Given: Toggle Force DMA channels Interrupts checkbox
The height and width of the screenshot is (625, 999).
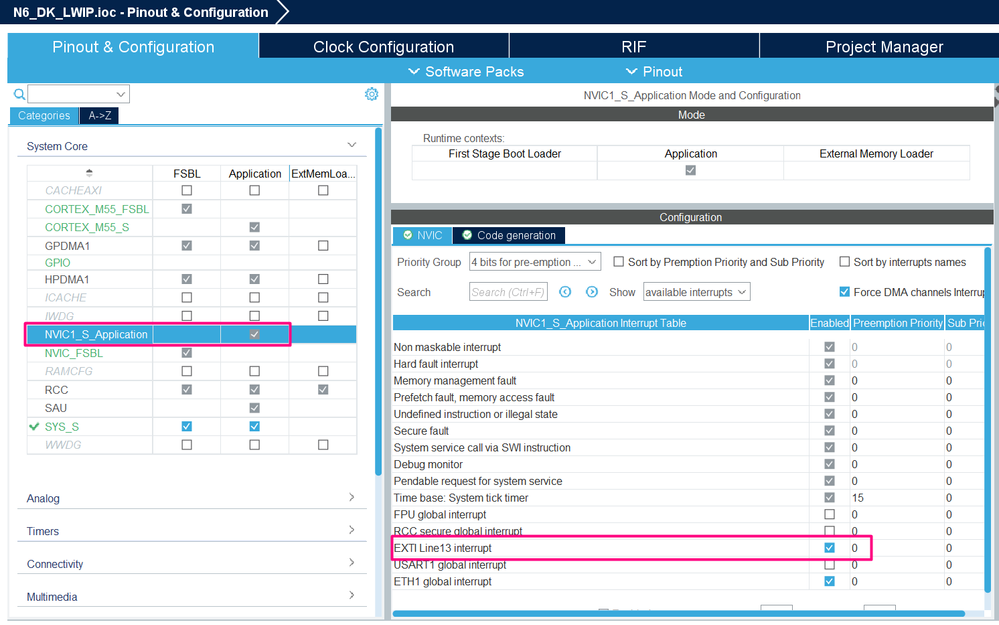Looking at the screenshot, I should pyautogui.click(x=844, y=292).
